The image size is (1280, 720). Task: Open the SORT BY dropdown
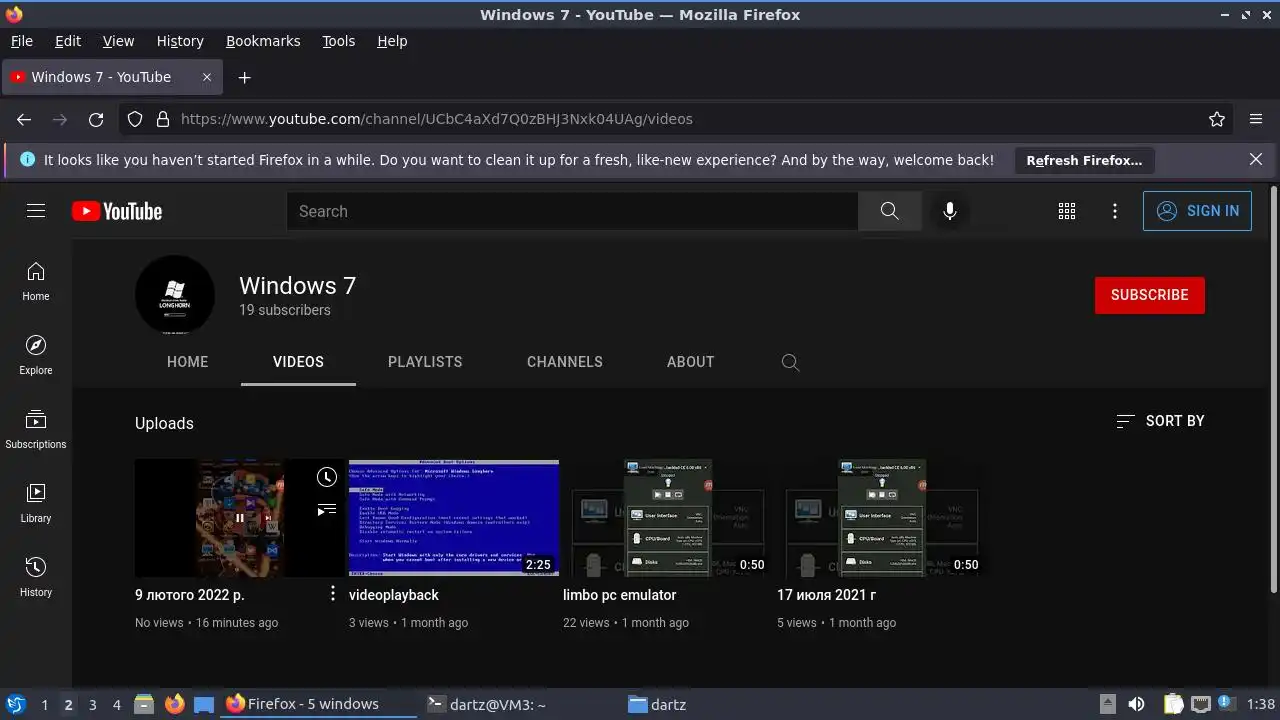click(x=1160, y=421)
